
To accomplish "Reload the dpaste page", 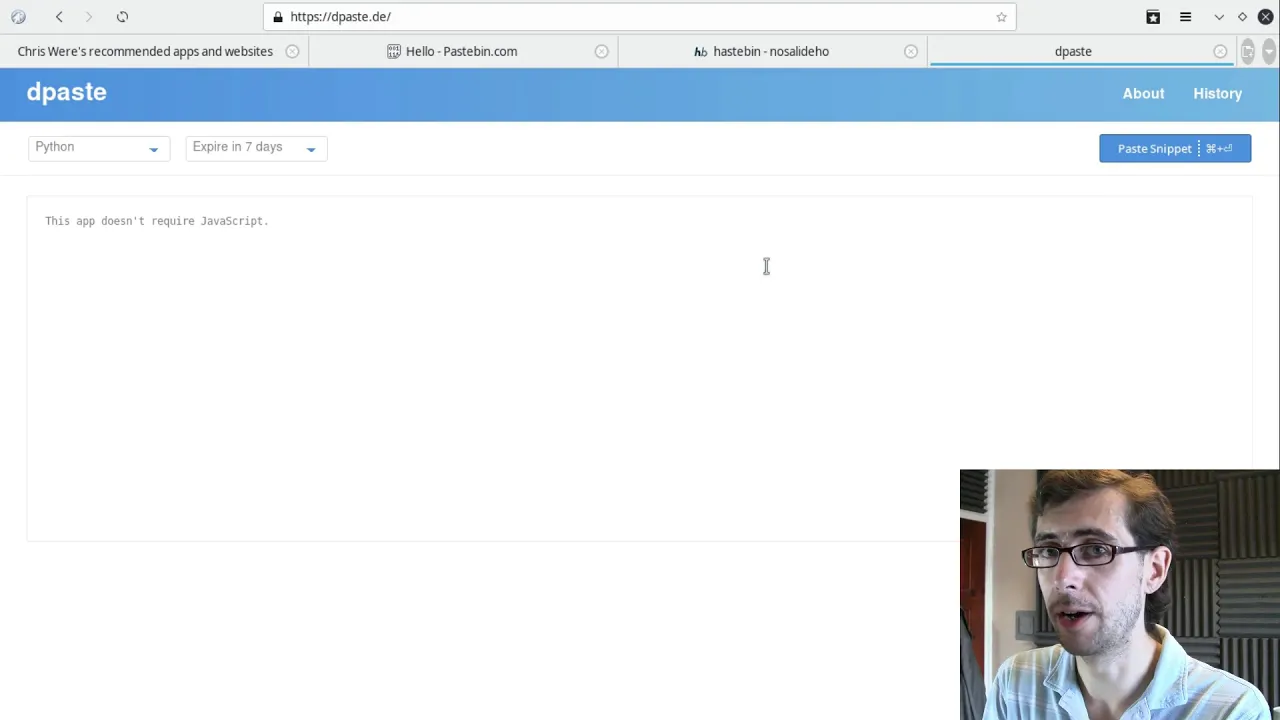I will (x=122, y=17).
